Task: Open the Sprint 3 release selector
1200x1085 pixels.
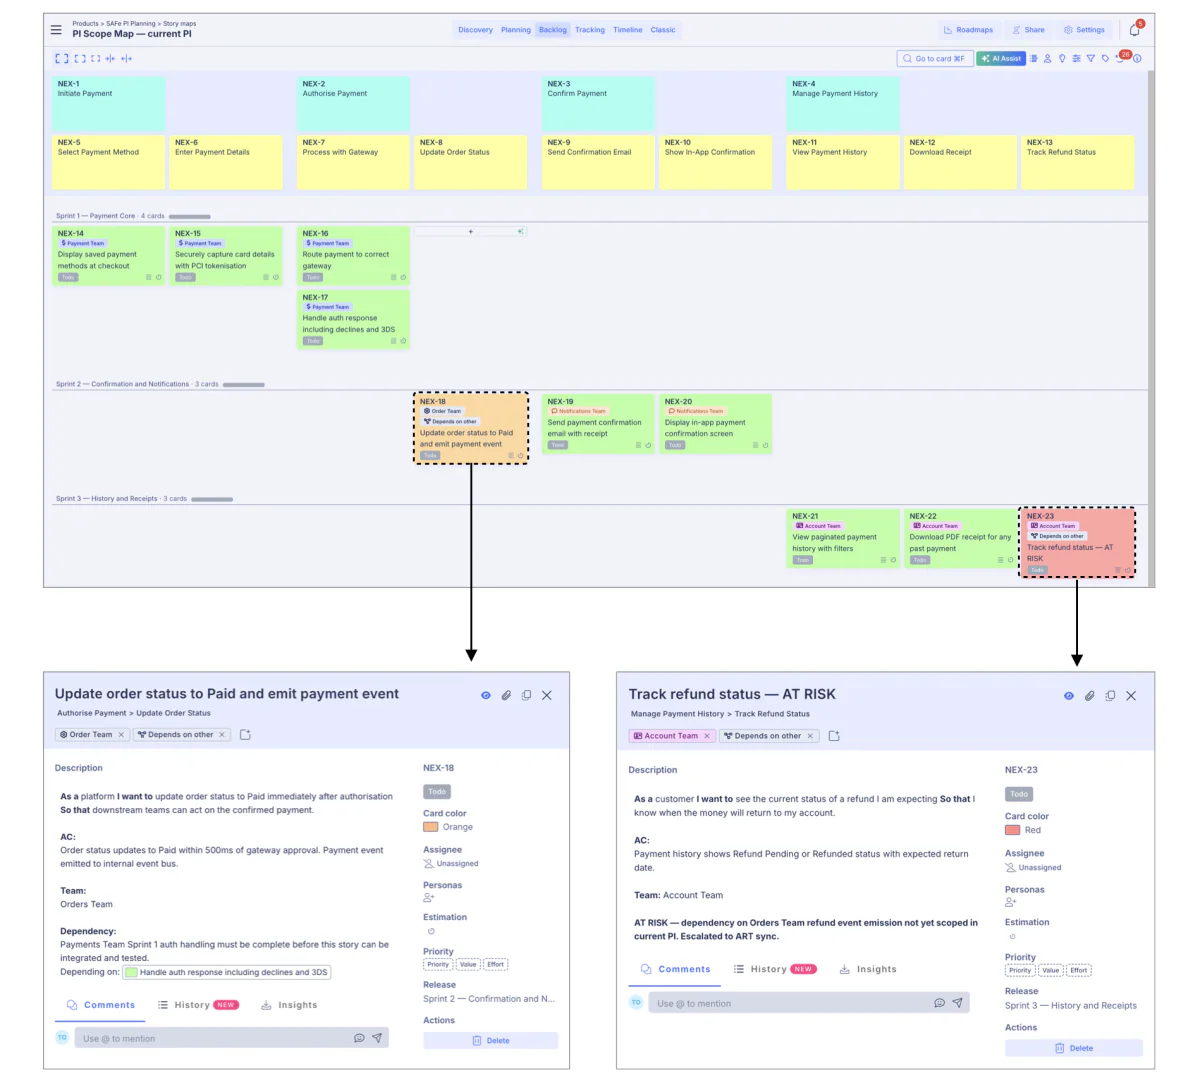Action: [1071, 1006]
